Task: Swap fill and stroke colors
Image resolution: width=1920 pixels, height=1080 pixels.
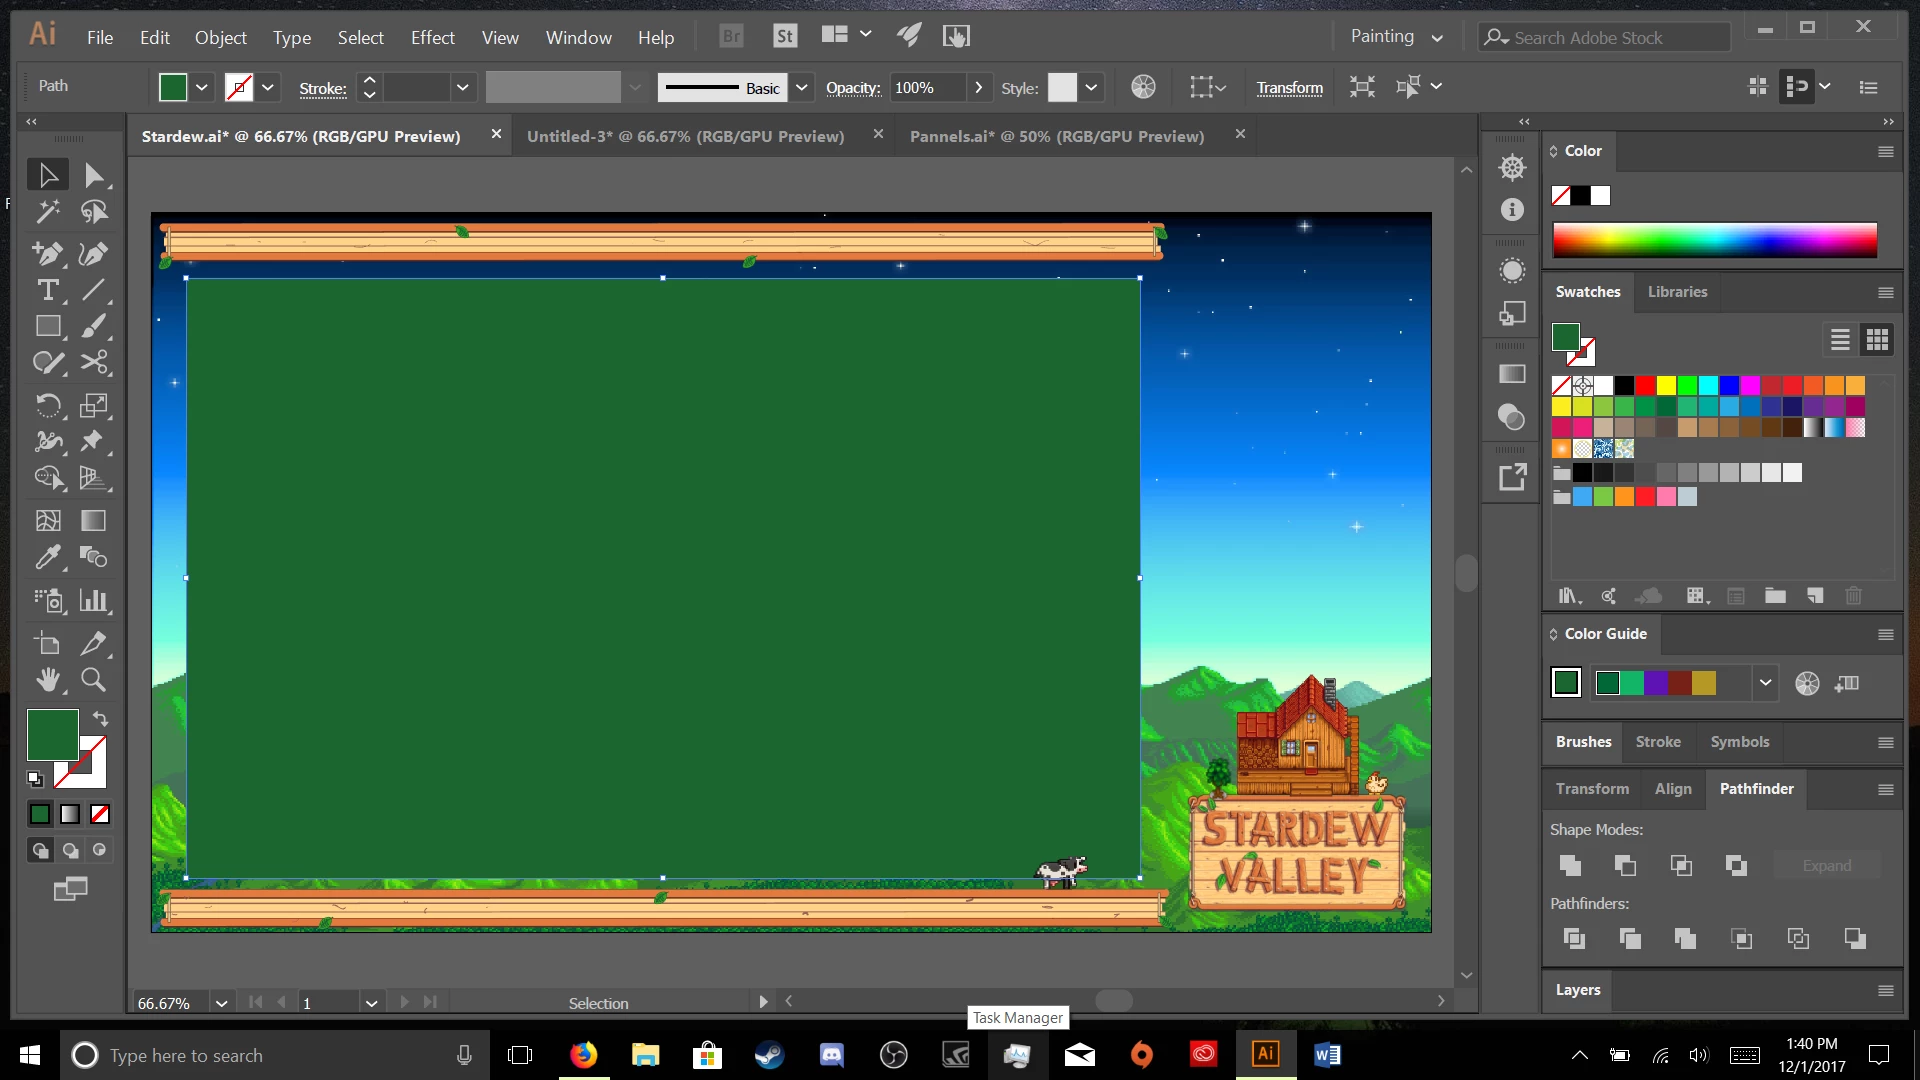Action: pyautogui.click(x=101, y=719)
